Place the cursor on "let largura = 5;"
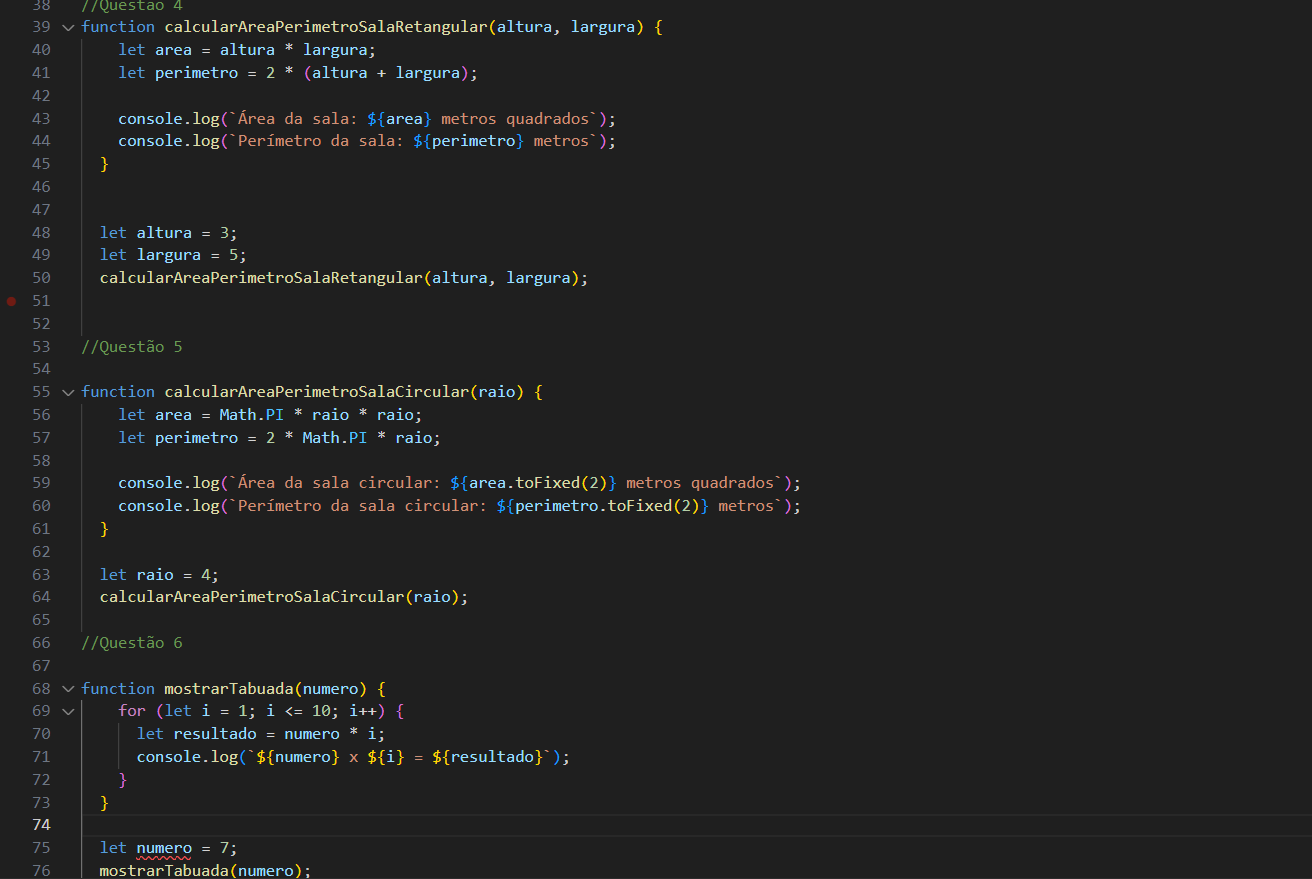The width and height of the screenshot is (1312, 879). pyautogui.click(x=173, y=255)
